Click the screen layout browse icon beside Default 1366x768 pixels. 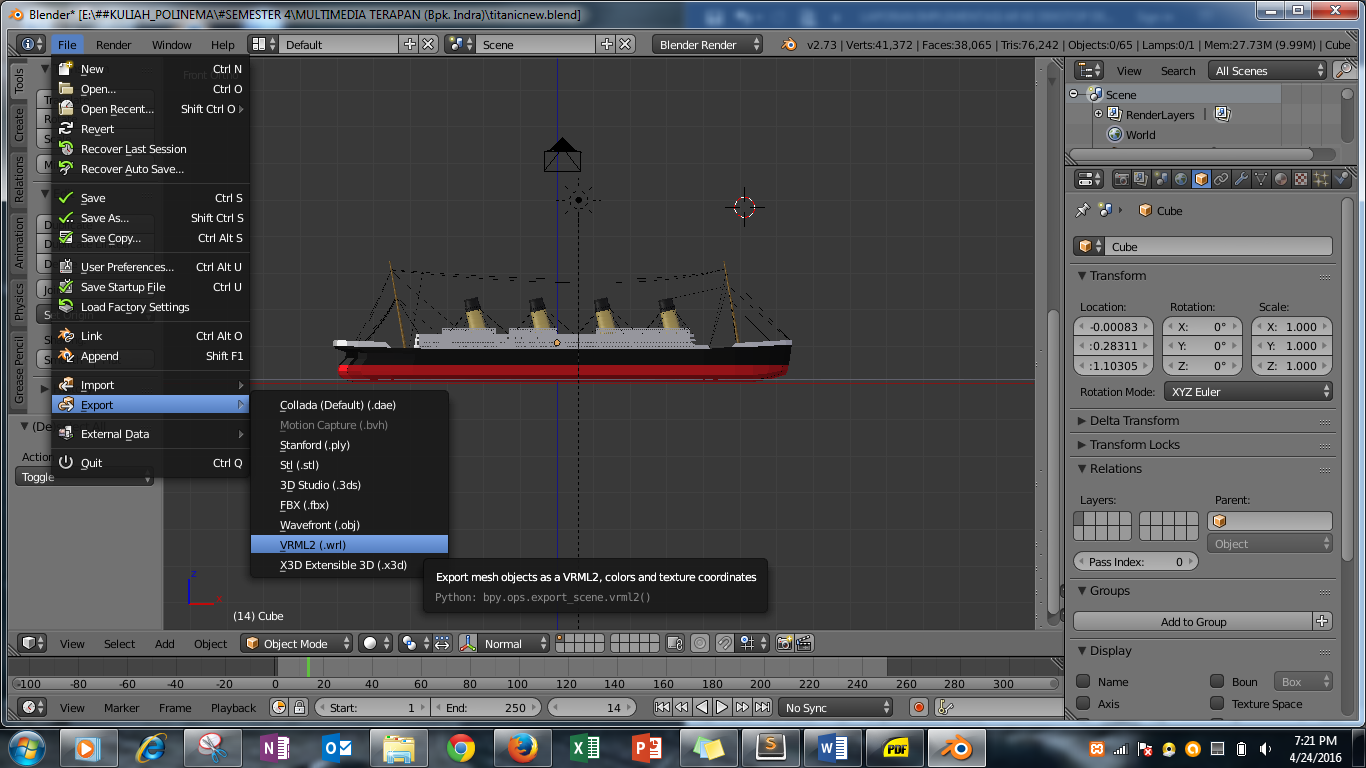(263, 44)
